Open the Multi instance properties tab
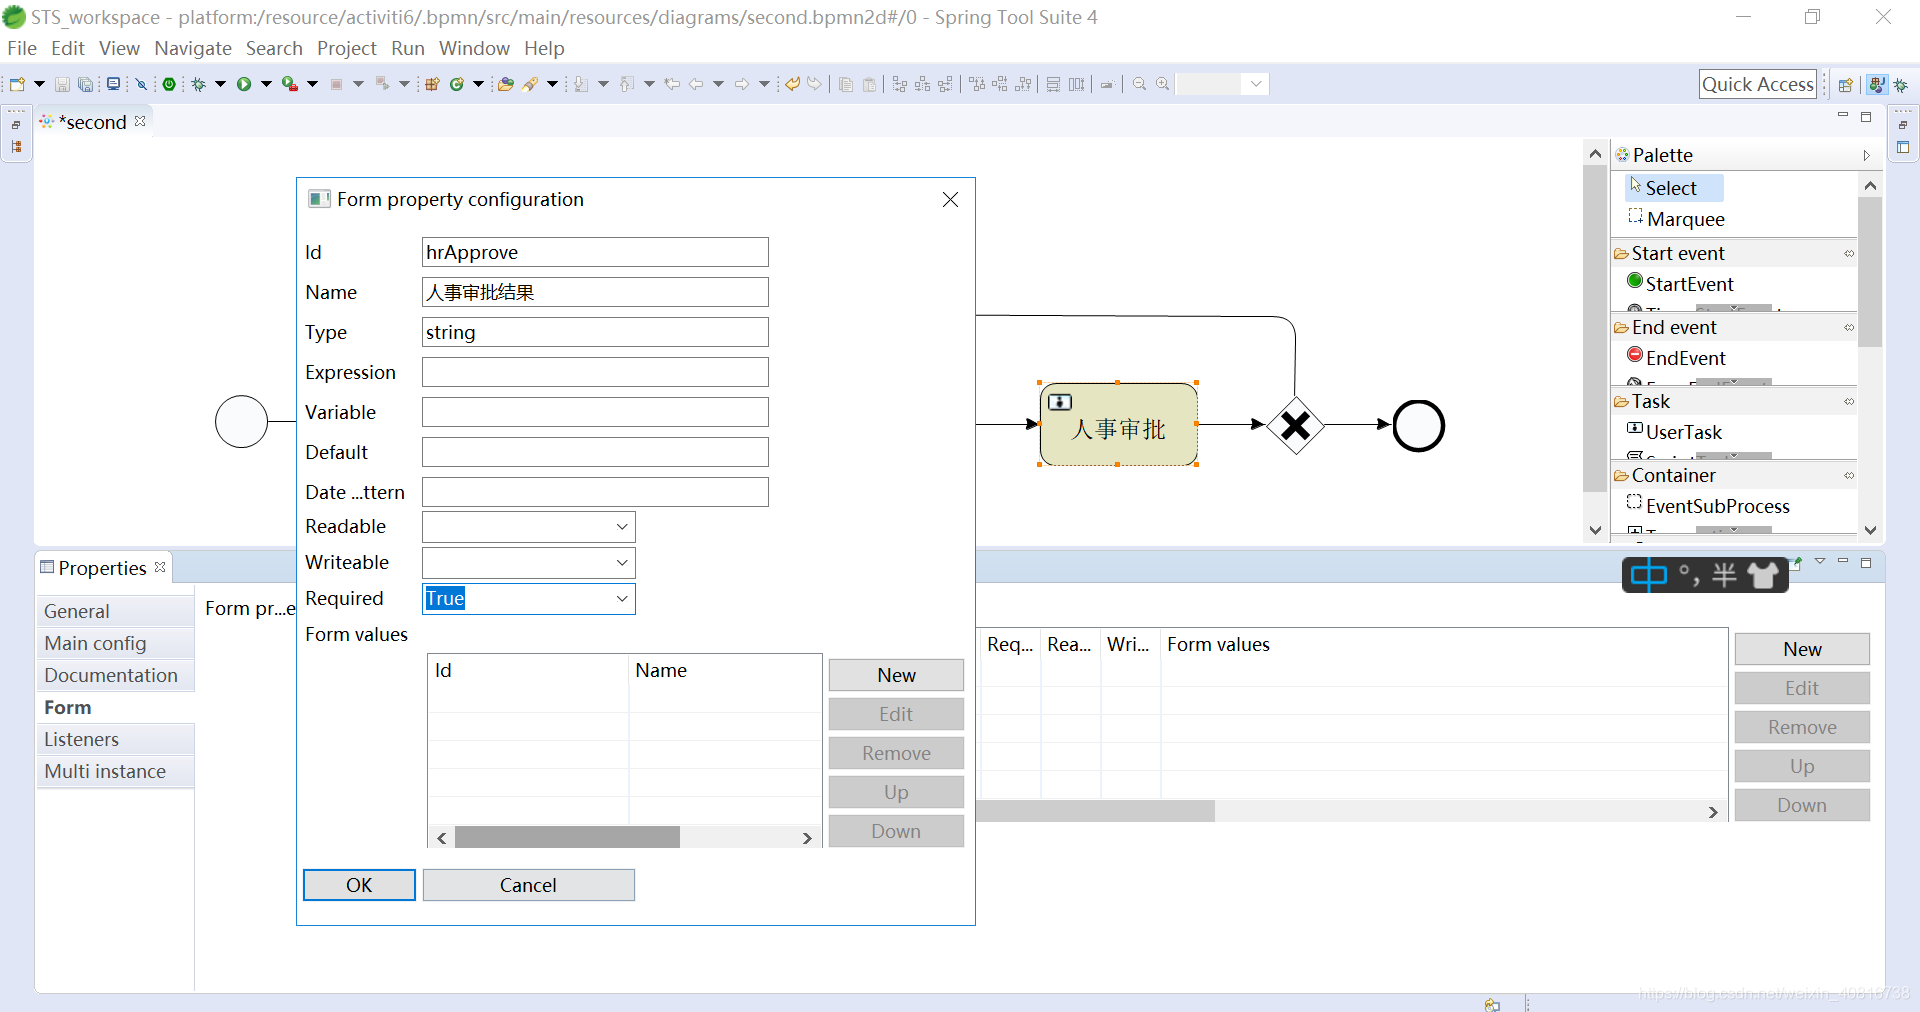The height and width of the screenshot is (1012, 1920). pos(116,771)
